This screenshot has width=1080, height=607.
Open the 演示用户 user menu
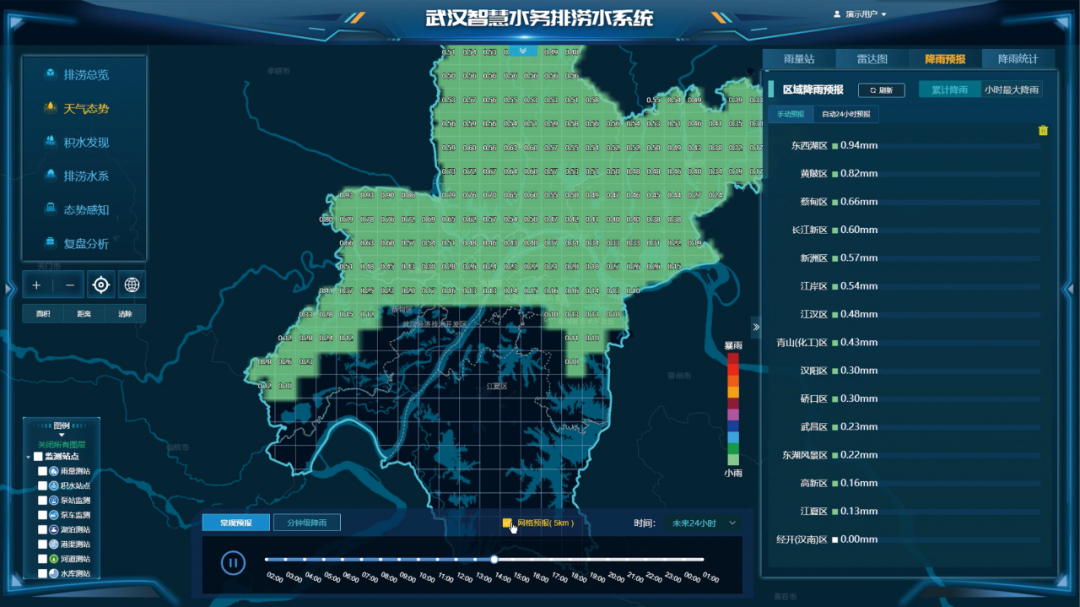click(860, 14)
